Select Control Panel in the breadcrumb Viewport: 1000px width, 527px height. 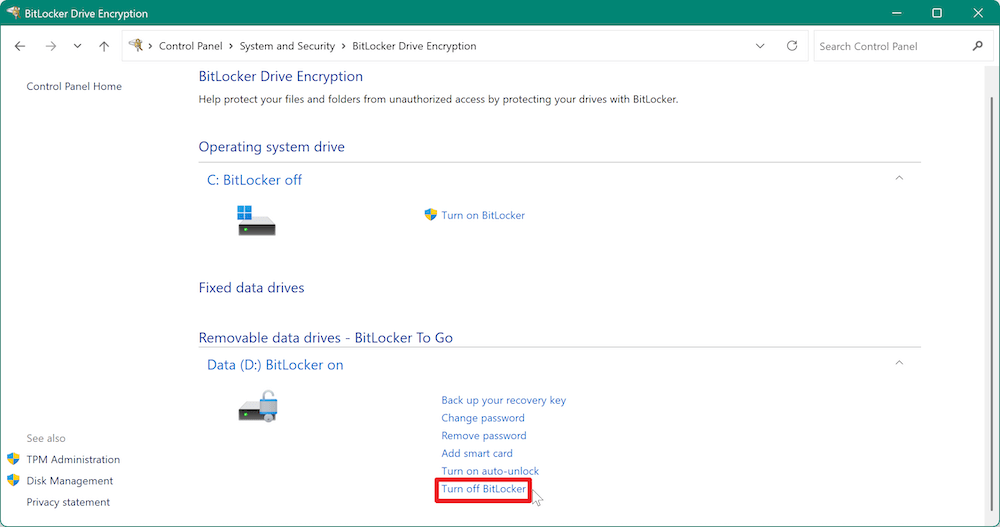191,46
